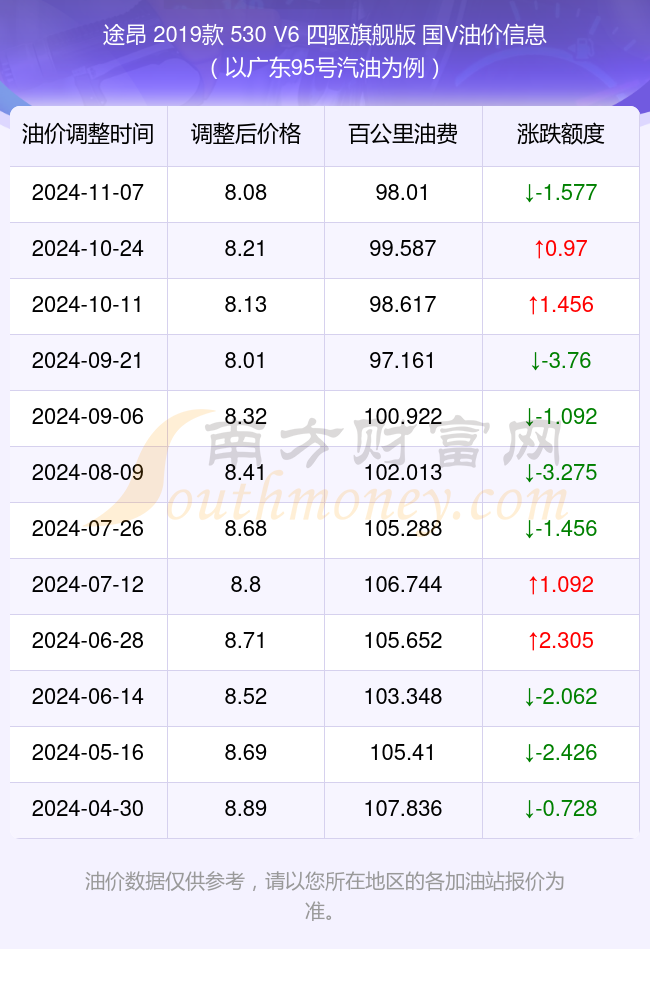Select the price cell 8.21
The image size is (650, 1000).
coord(246,249)
